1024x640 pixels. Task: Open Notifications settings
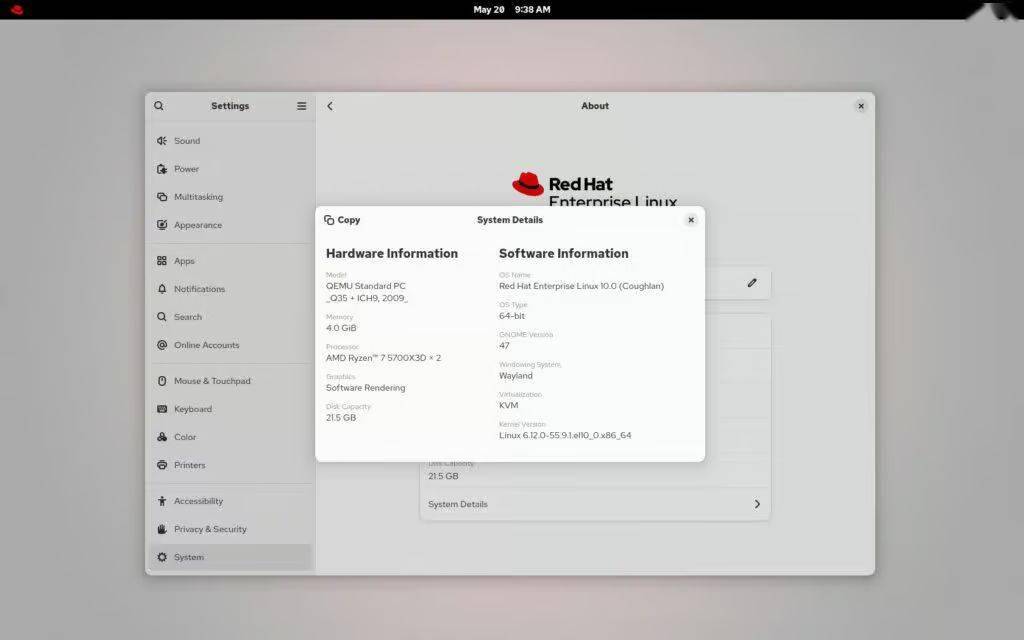231,289
